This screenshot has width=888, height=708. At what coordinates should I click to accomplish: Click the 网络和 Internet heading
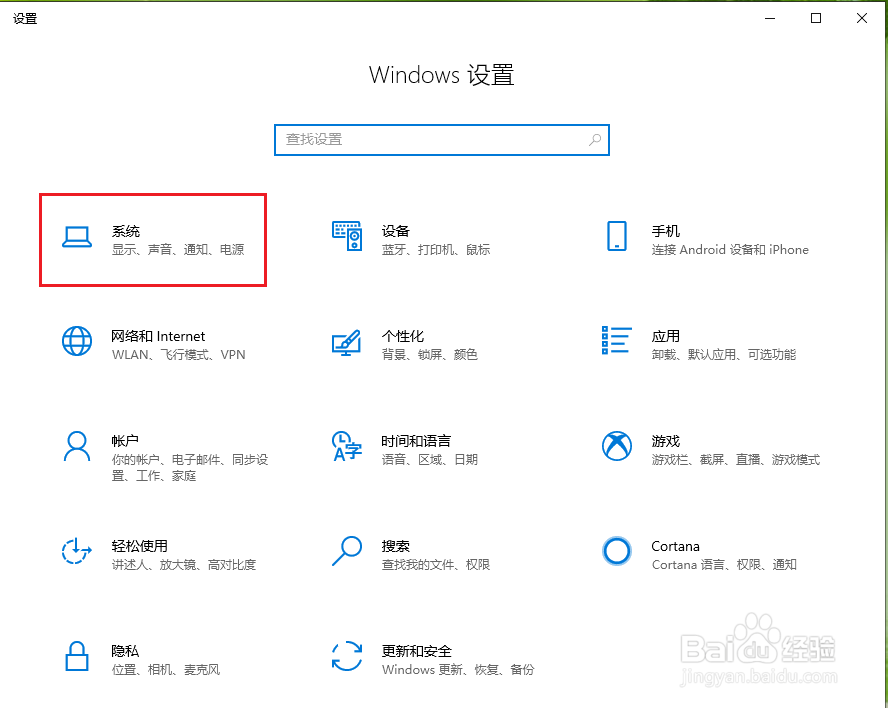(158, 336)
